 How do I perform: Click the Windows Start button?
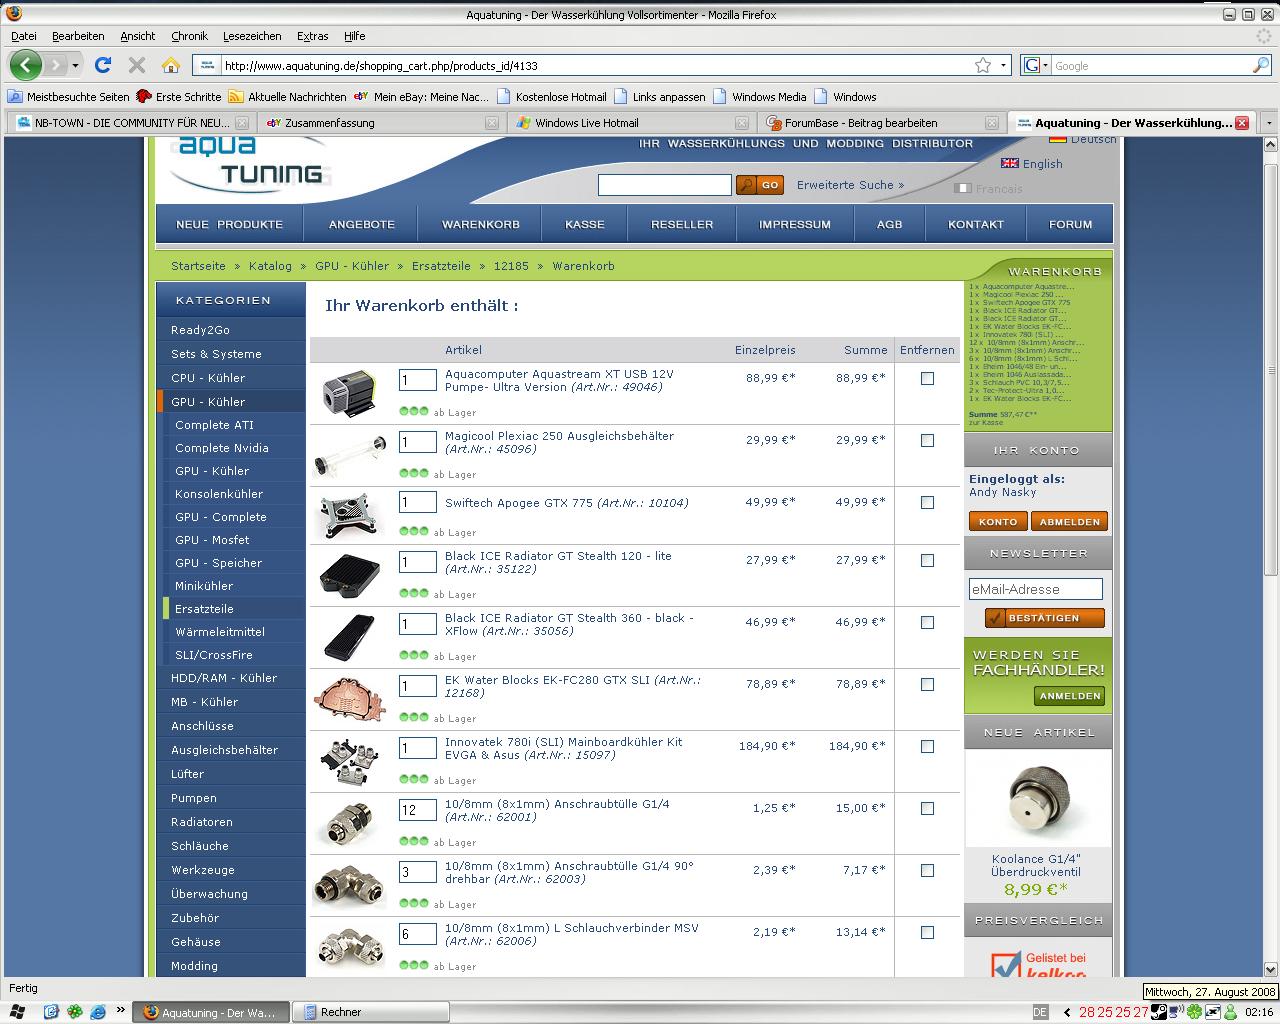pyautogui.click(x=18, y=1012)
